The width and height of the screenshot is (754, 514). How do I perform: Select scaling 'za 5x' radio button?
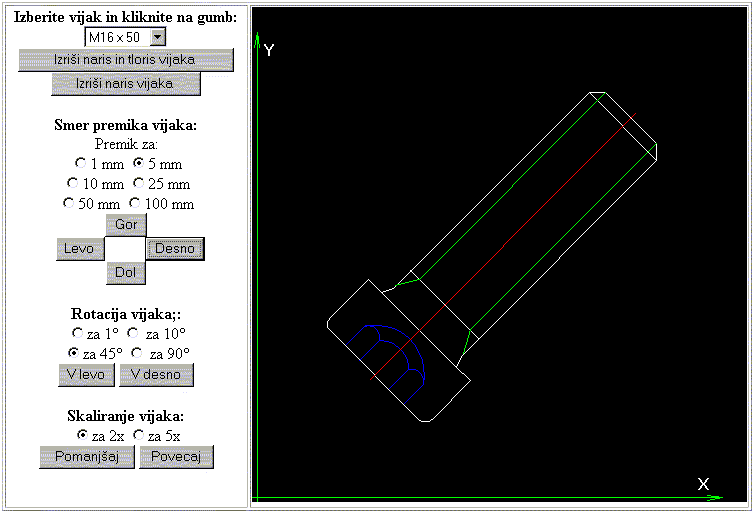point(138,435)
